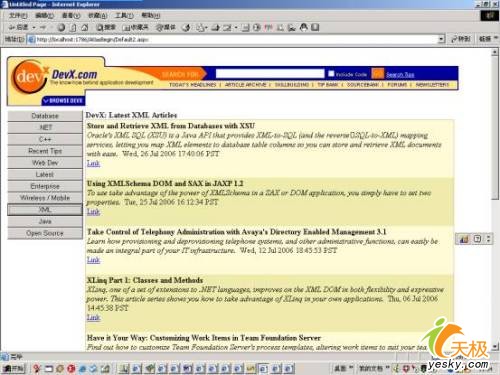
Task: Open the Forums nav link
Action: [397, 85]
